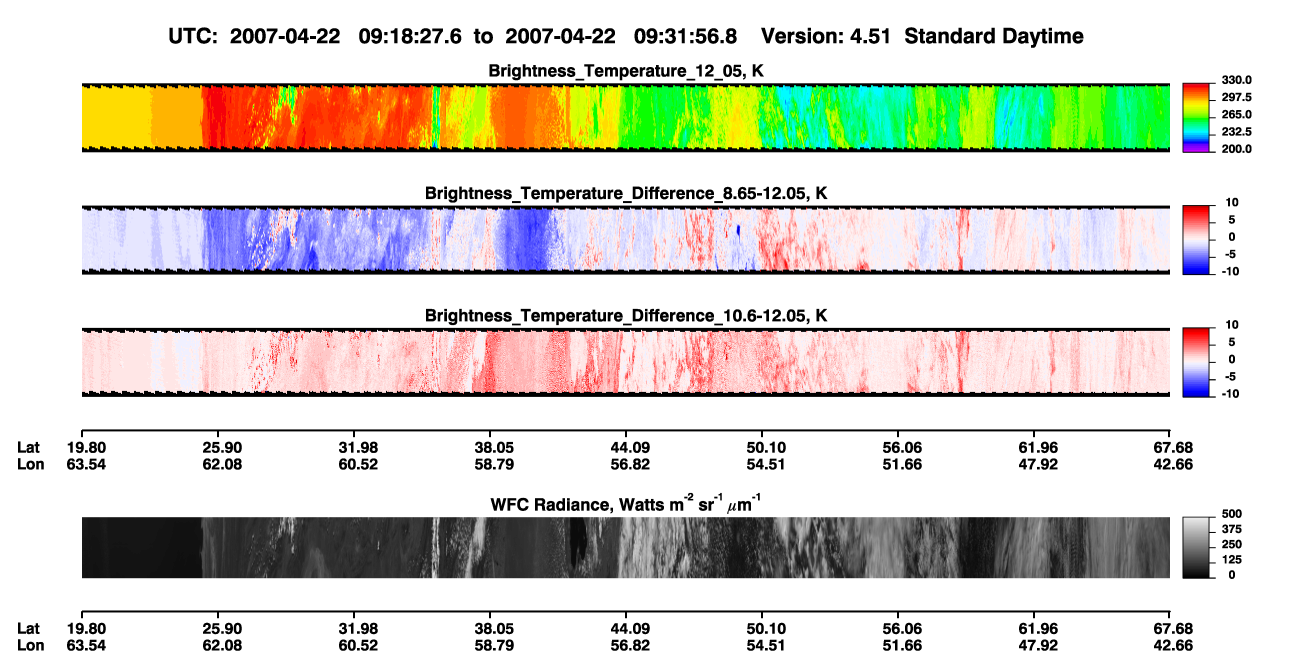Click longitude 60.52 below the WFC Radiance panel
Image resolution: width=1300 pixels, height=667 pixels.
point(359,646)
